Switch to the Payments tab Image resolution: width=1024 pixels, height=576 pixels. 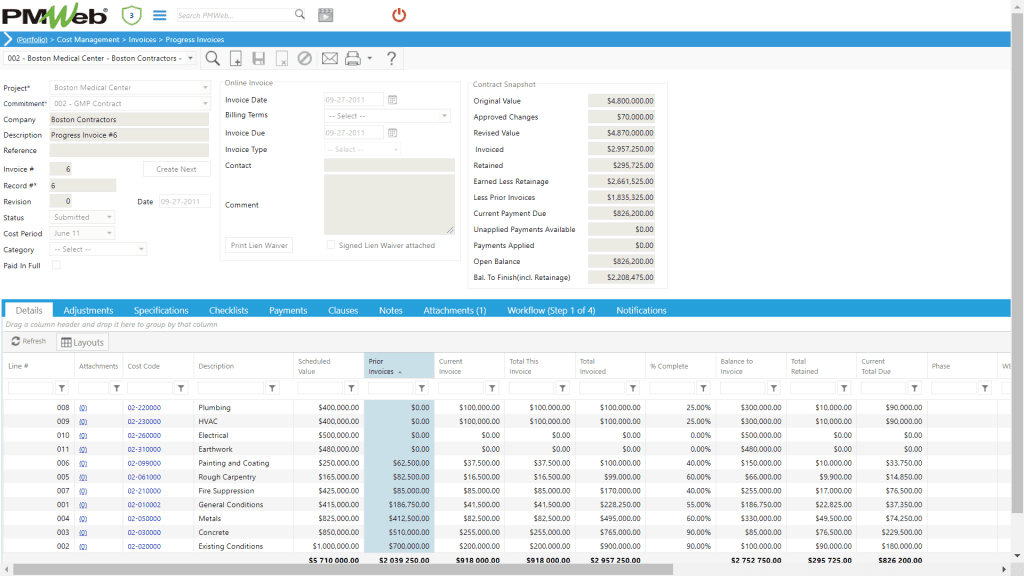288,310
